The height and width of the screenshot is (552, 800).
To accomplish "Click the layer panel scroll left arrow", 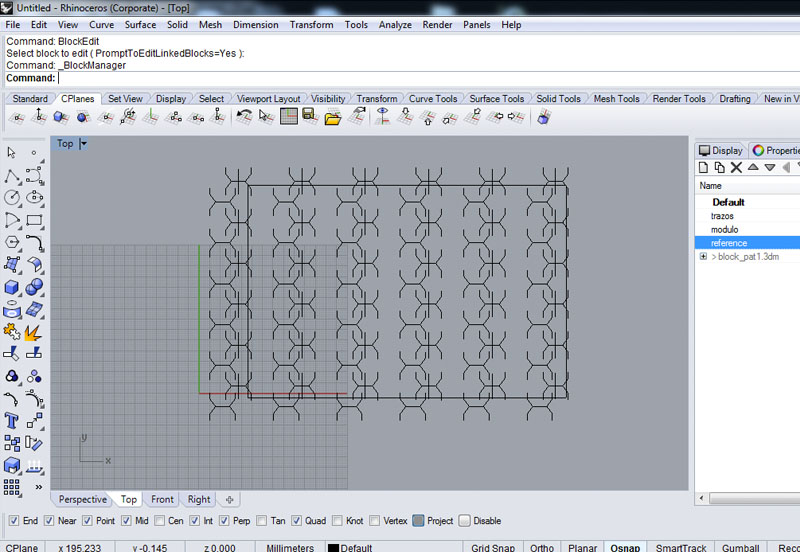I will pyautogui.click(x=702, y=498).
